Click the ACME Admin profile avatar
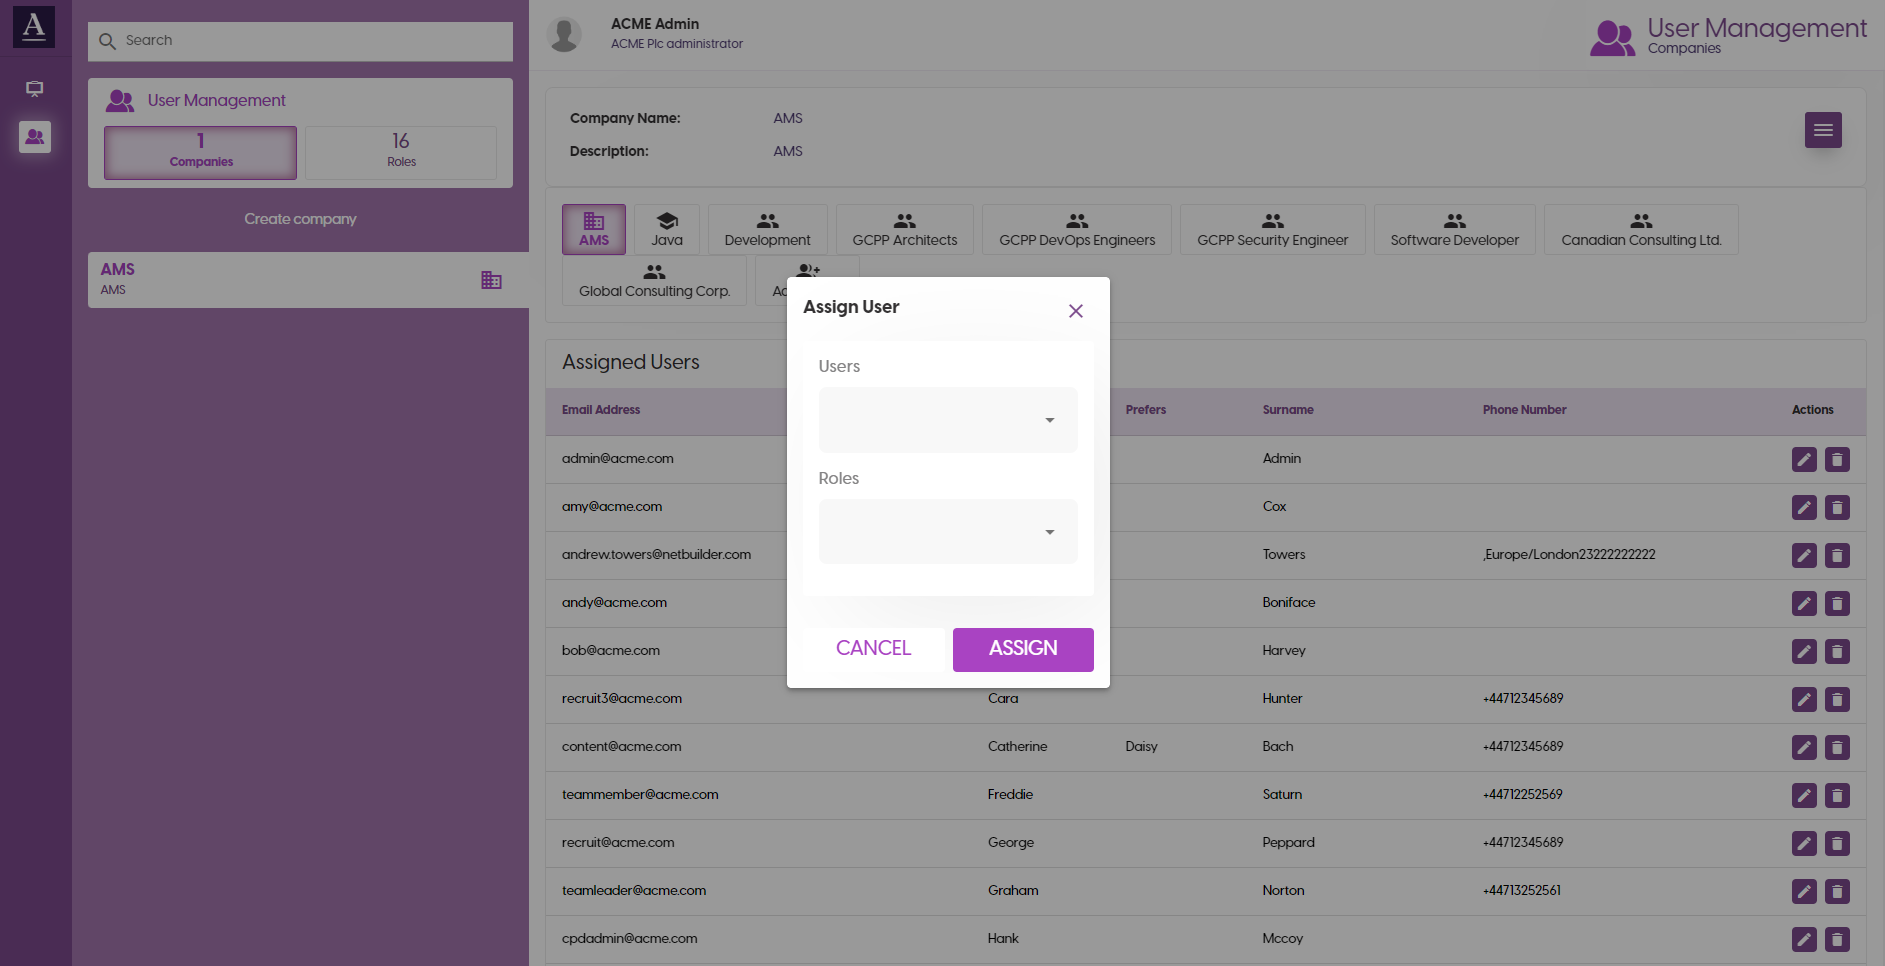Image resolution: width=1885 pixels, height=966 pixels. coord(565,34)
